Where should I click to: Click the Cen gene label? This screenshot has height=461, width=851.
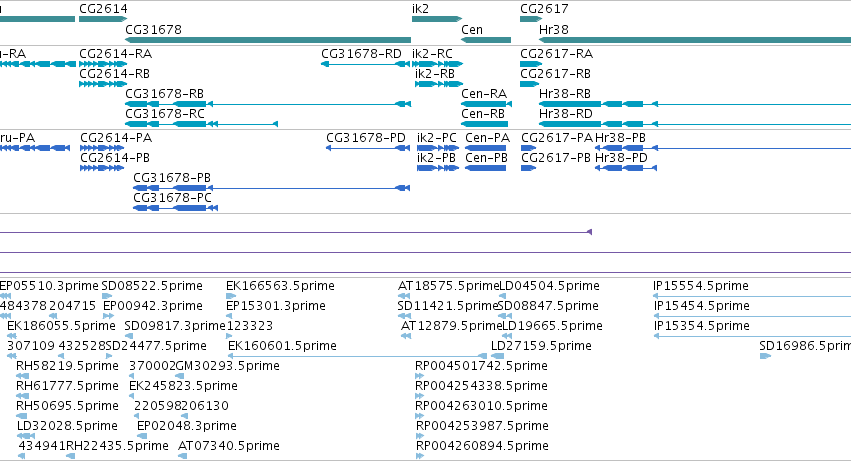point(472,29)
